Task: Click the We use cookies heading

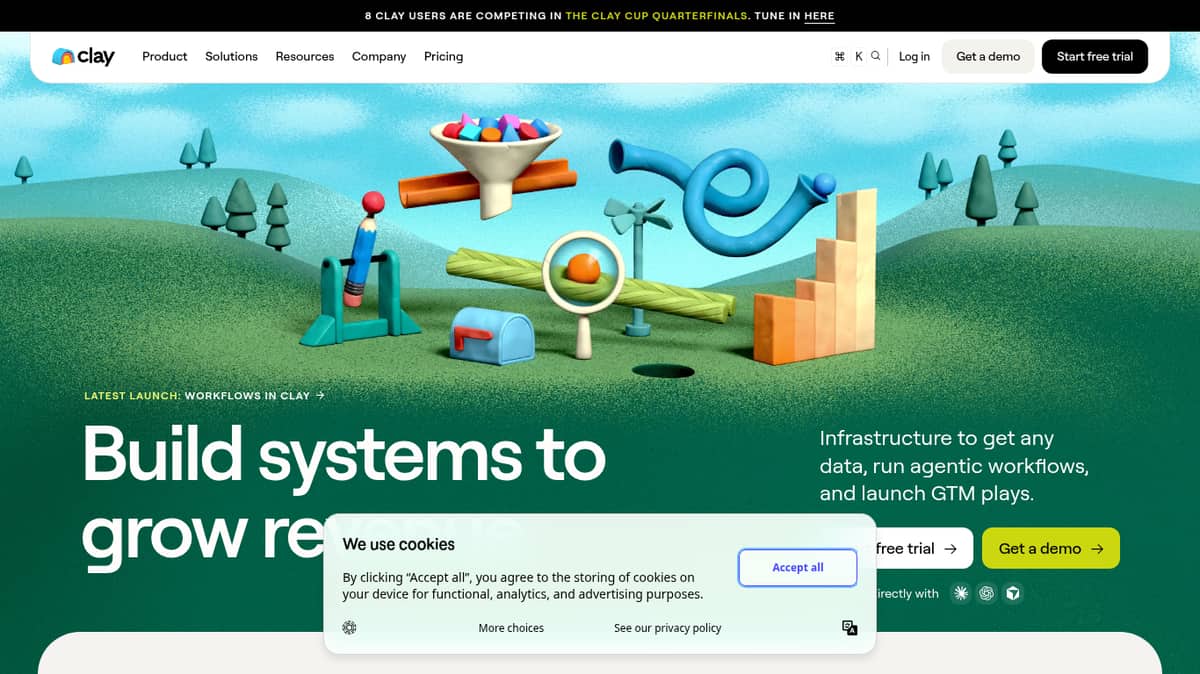Action: (399, 544)
